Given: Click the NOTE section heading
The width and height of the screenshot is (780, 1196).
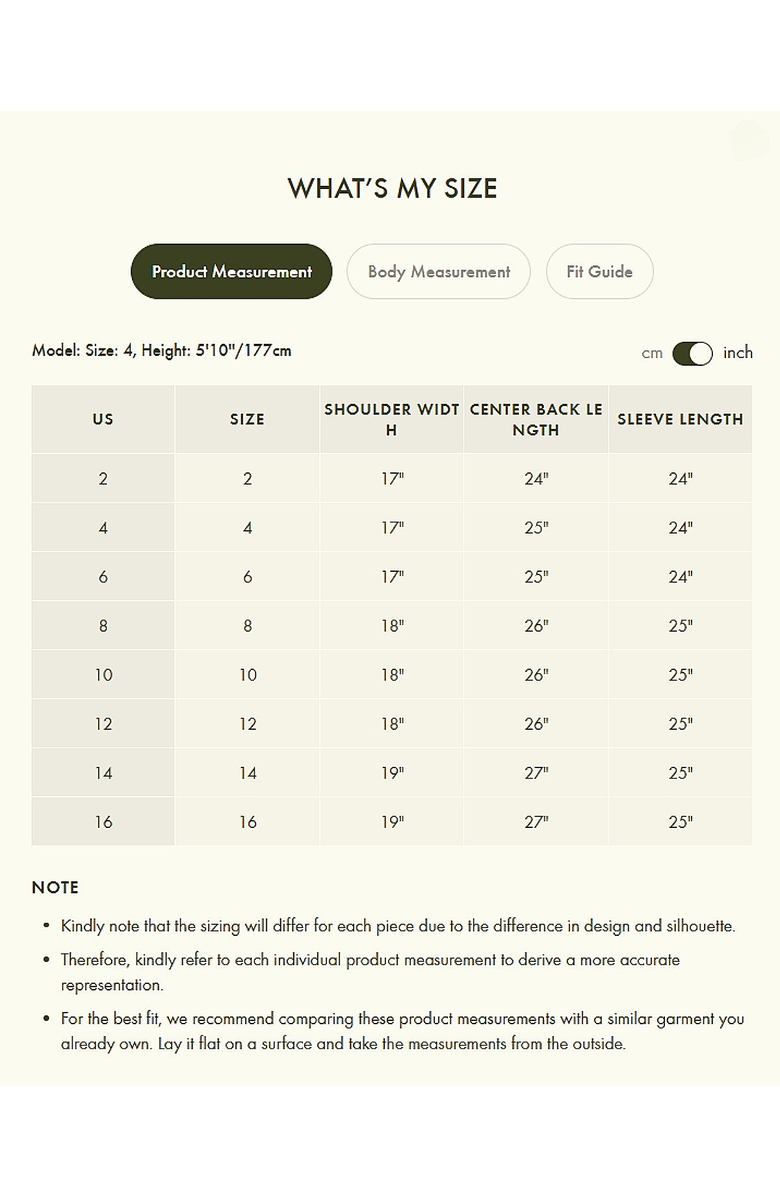Looking at the screenshot, I should click(55, 887).
